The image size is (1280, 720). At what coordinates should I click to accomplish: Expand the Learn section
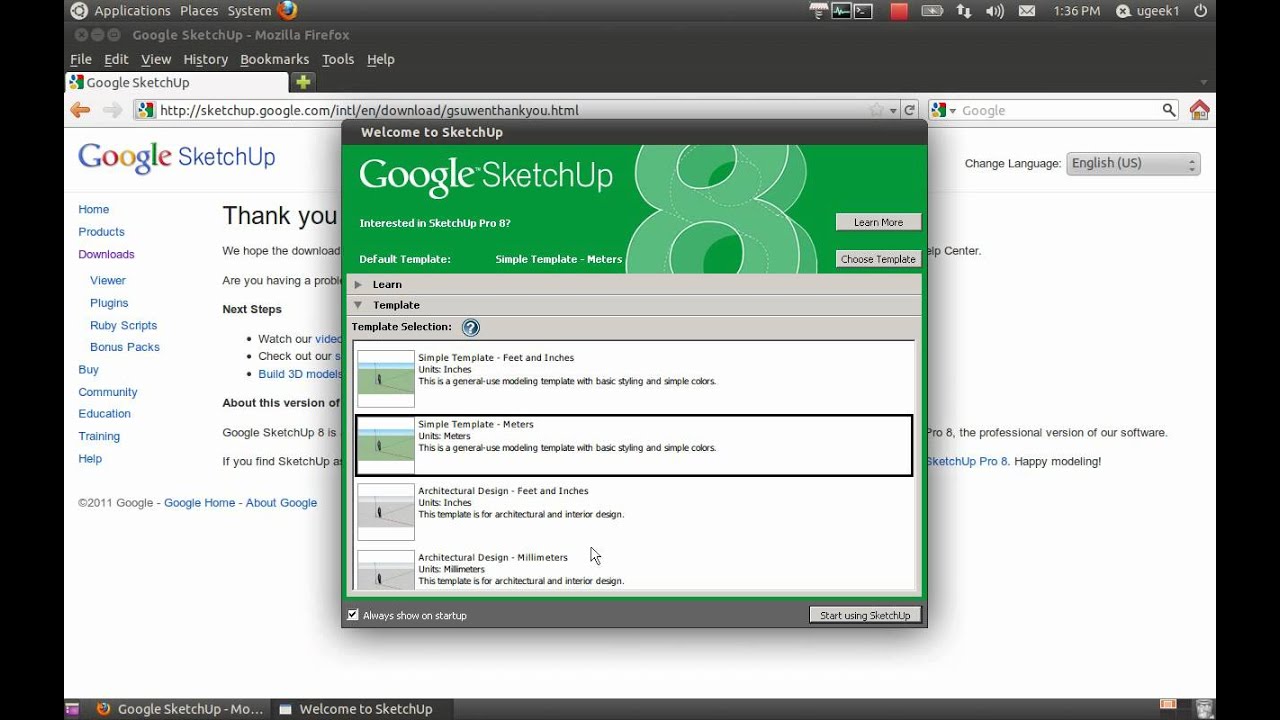(359, 284)
